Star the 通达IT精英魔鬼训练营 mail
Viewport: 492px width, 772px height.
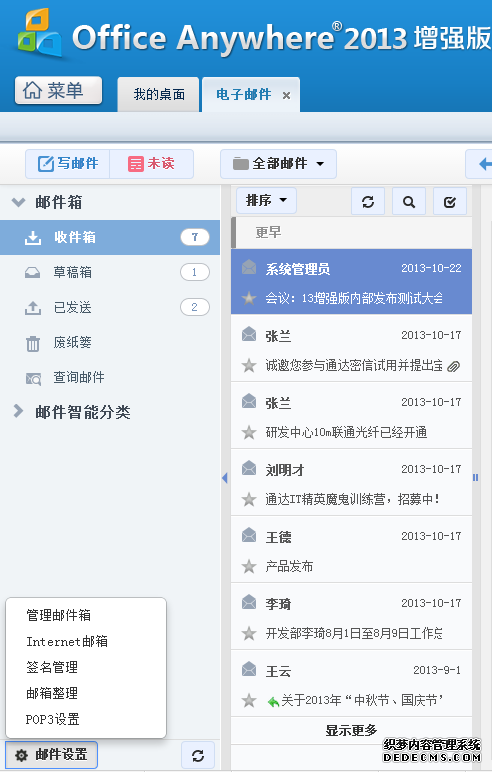point(249,499)
